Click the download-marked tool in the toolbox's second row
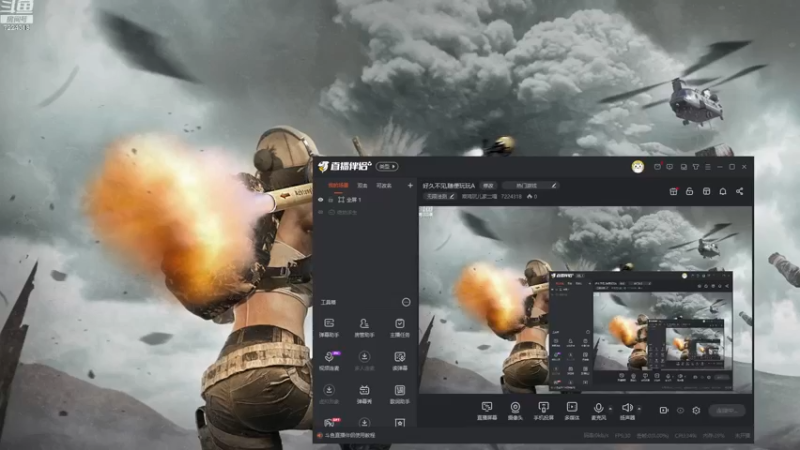Image resolution: width=800 pixels, height=450 pixels. tap(364, 360)
